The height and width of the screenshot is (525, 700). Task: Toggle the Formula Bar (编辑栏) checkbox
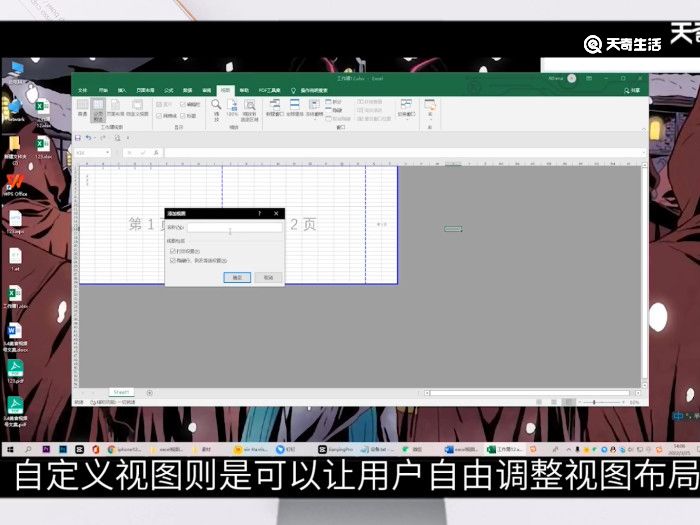coord(183,104)
